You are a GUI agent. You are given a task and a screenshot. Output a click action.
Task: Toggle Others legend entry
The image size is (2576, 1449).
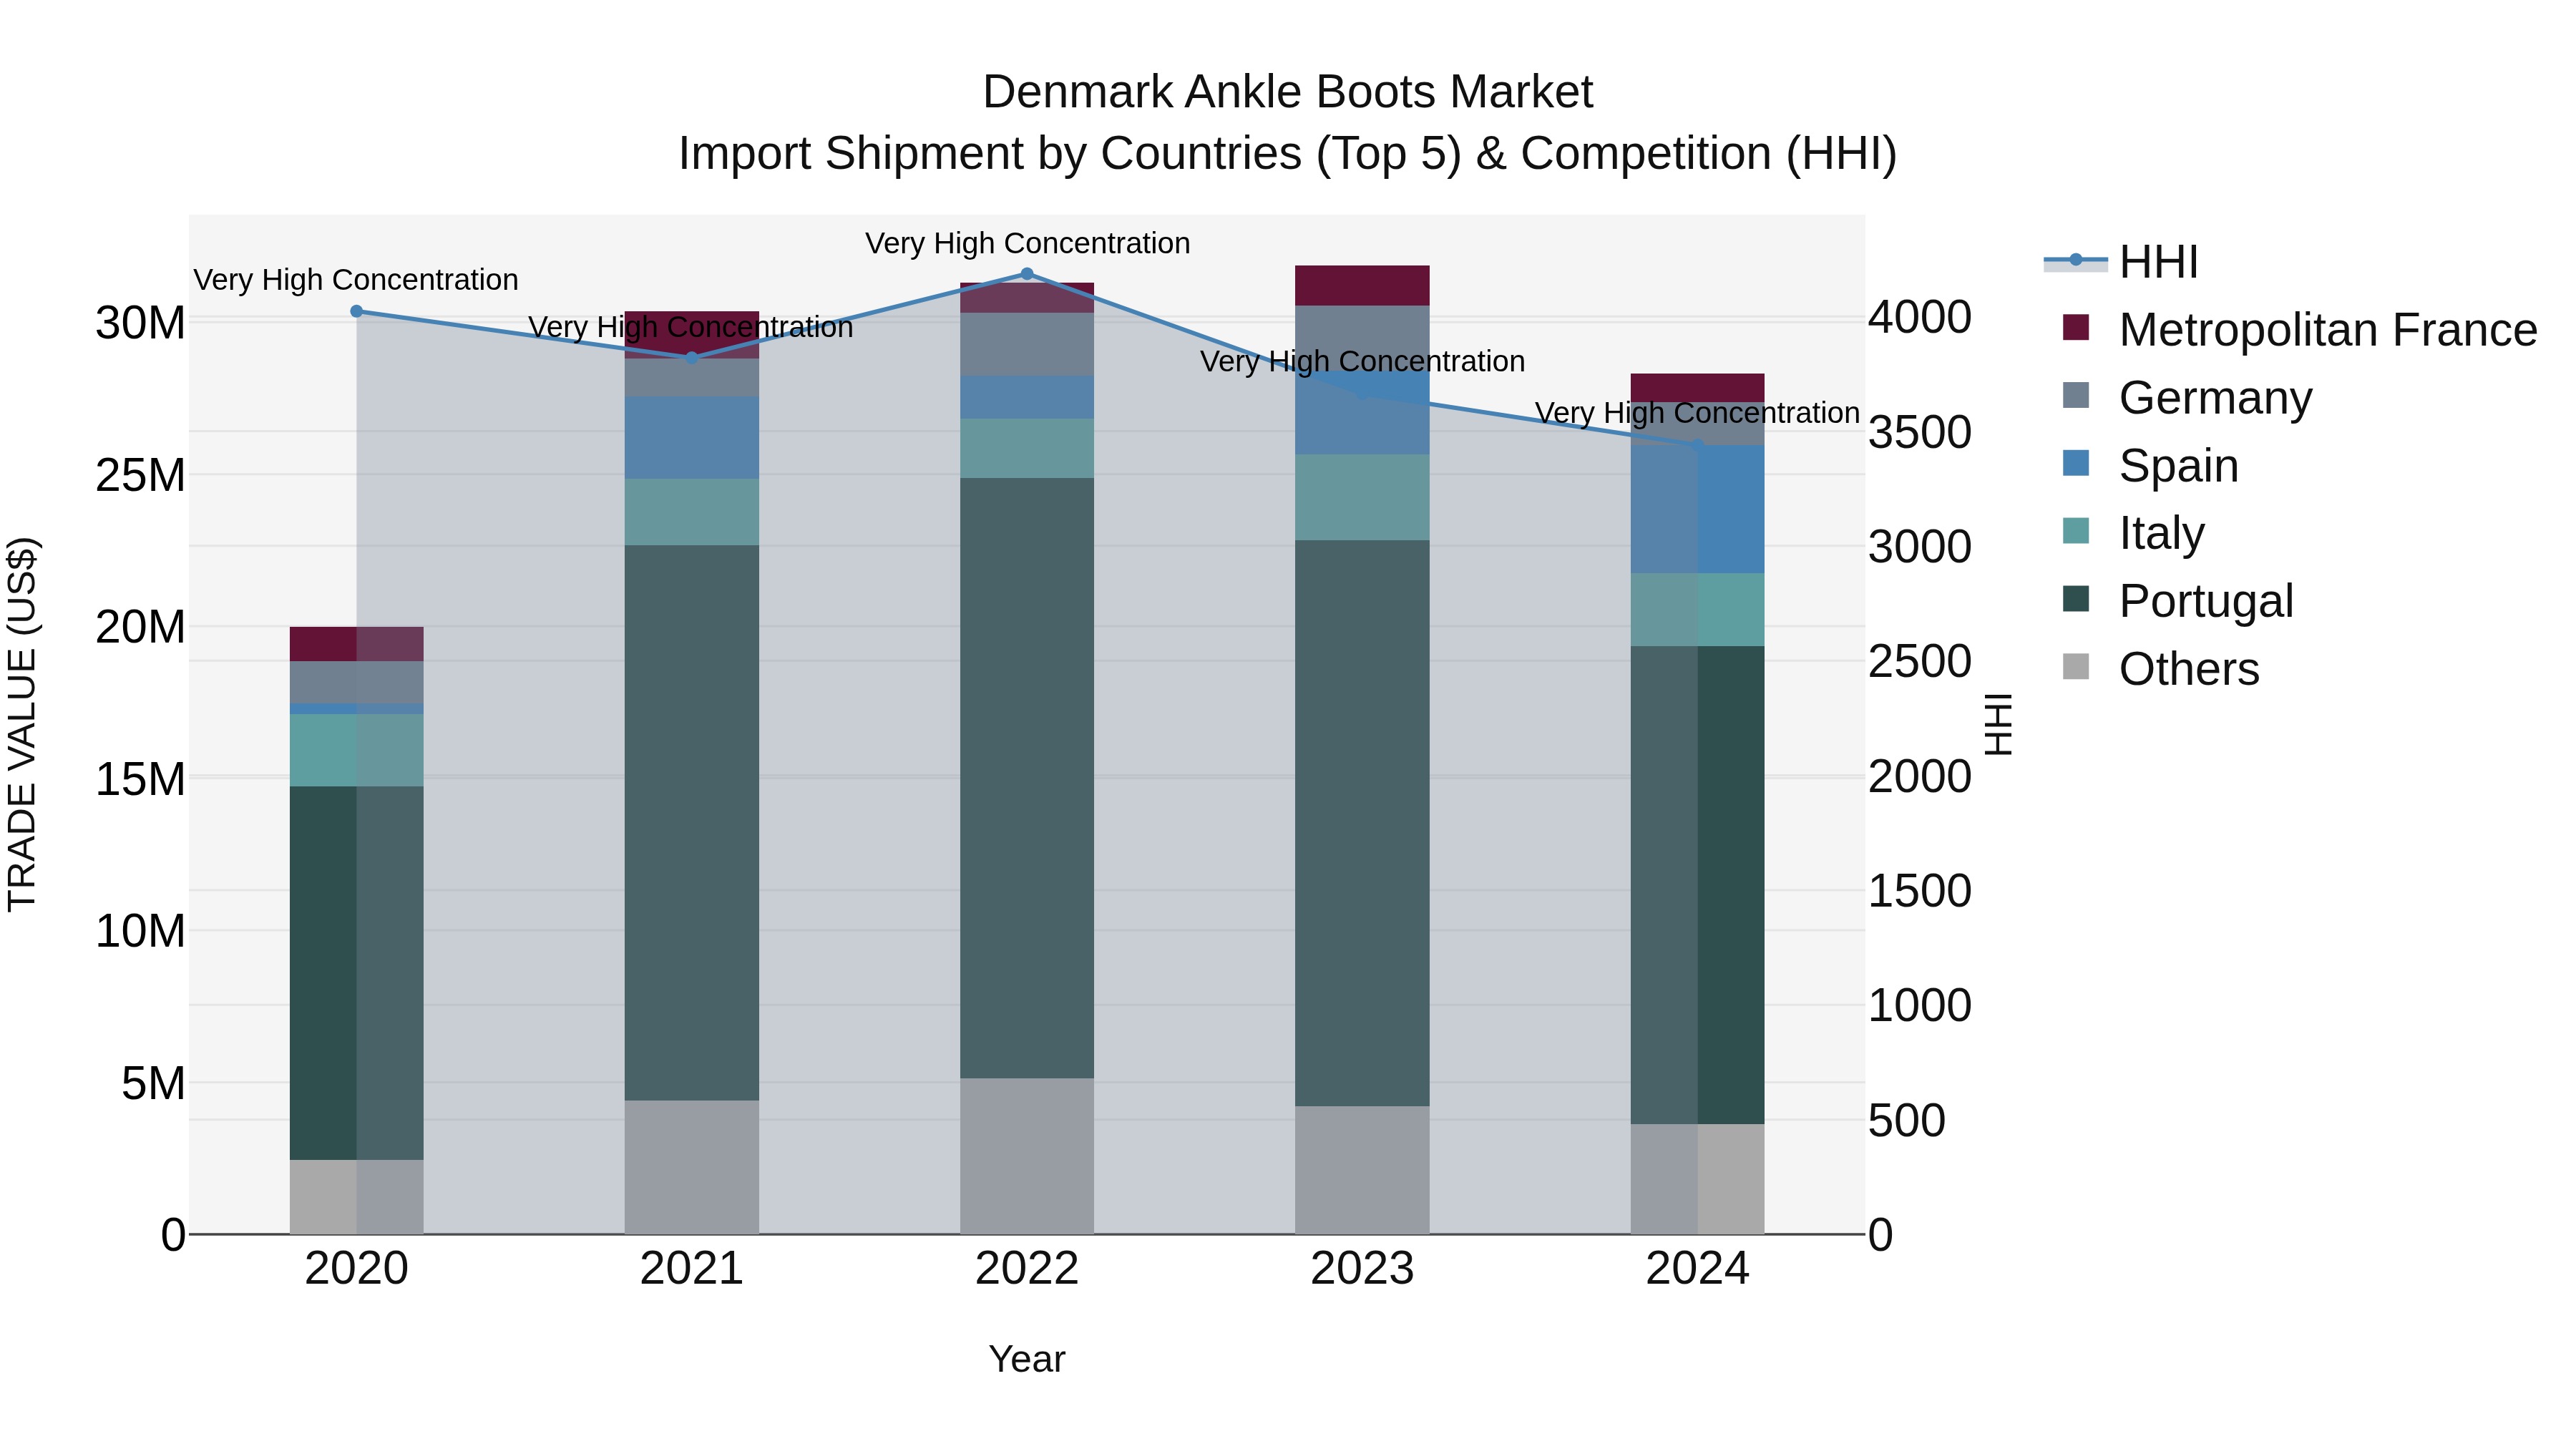[x=2160, y=669]
